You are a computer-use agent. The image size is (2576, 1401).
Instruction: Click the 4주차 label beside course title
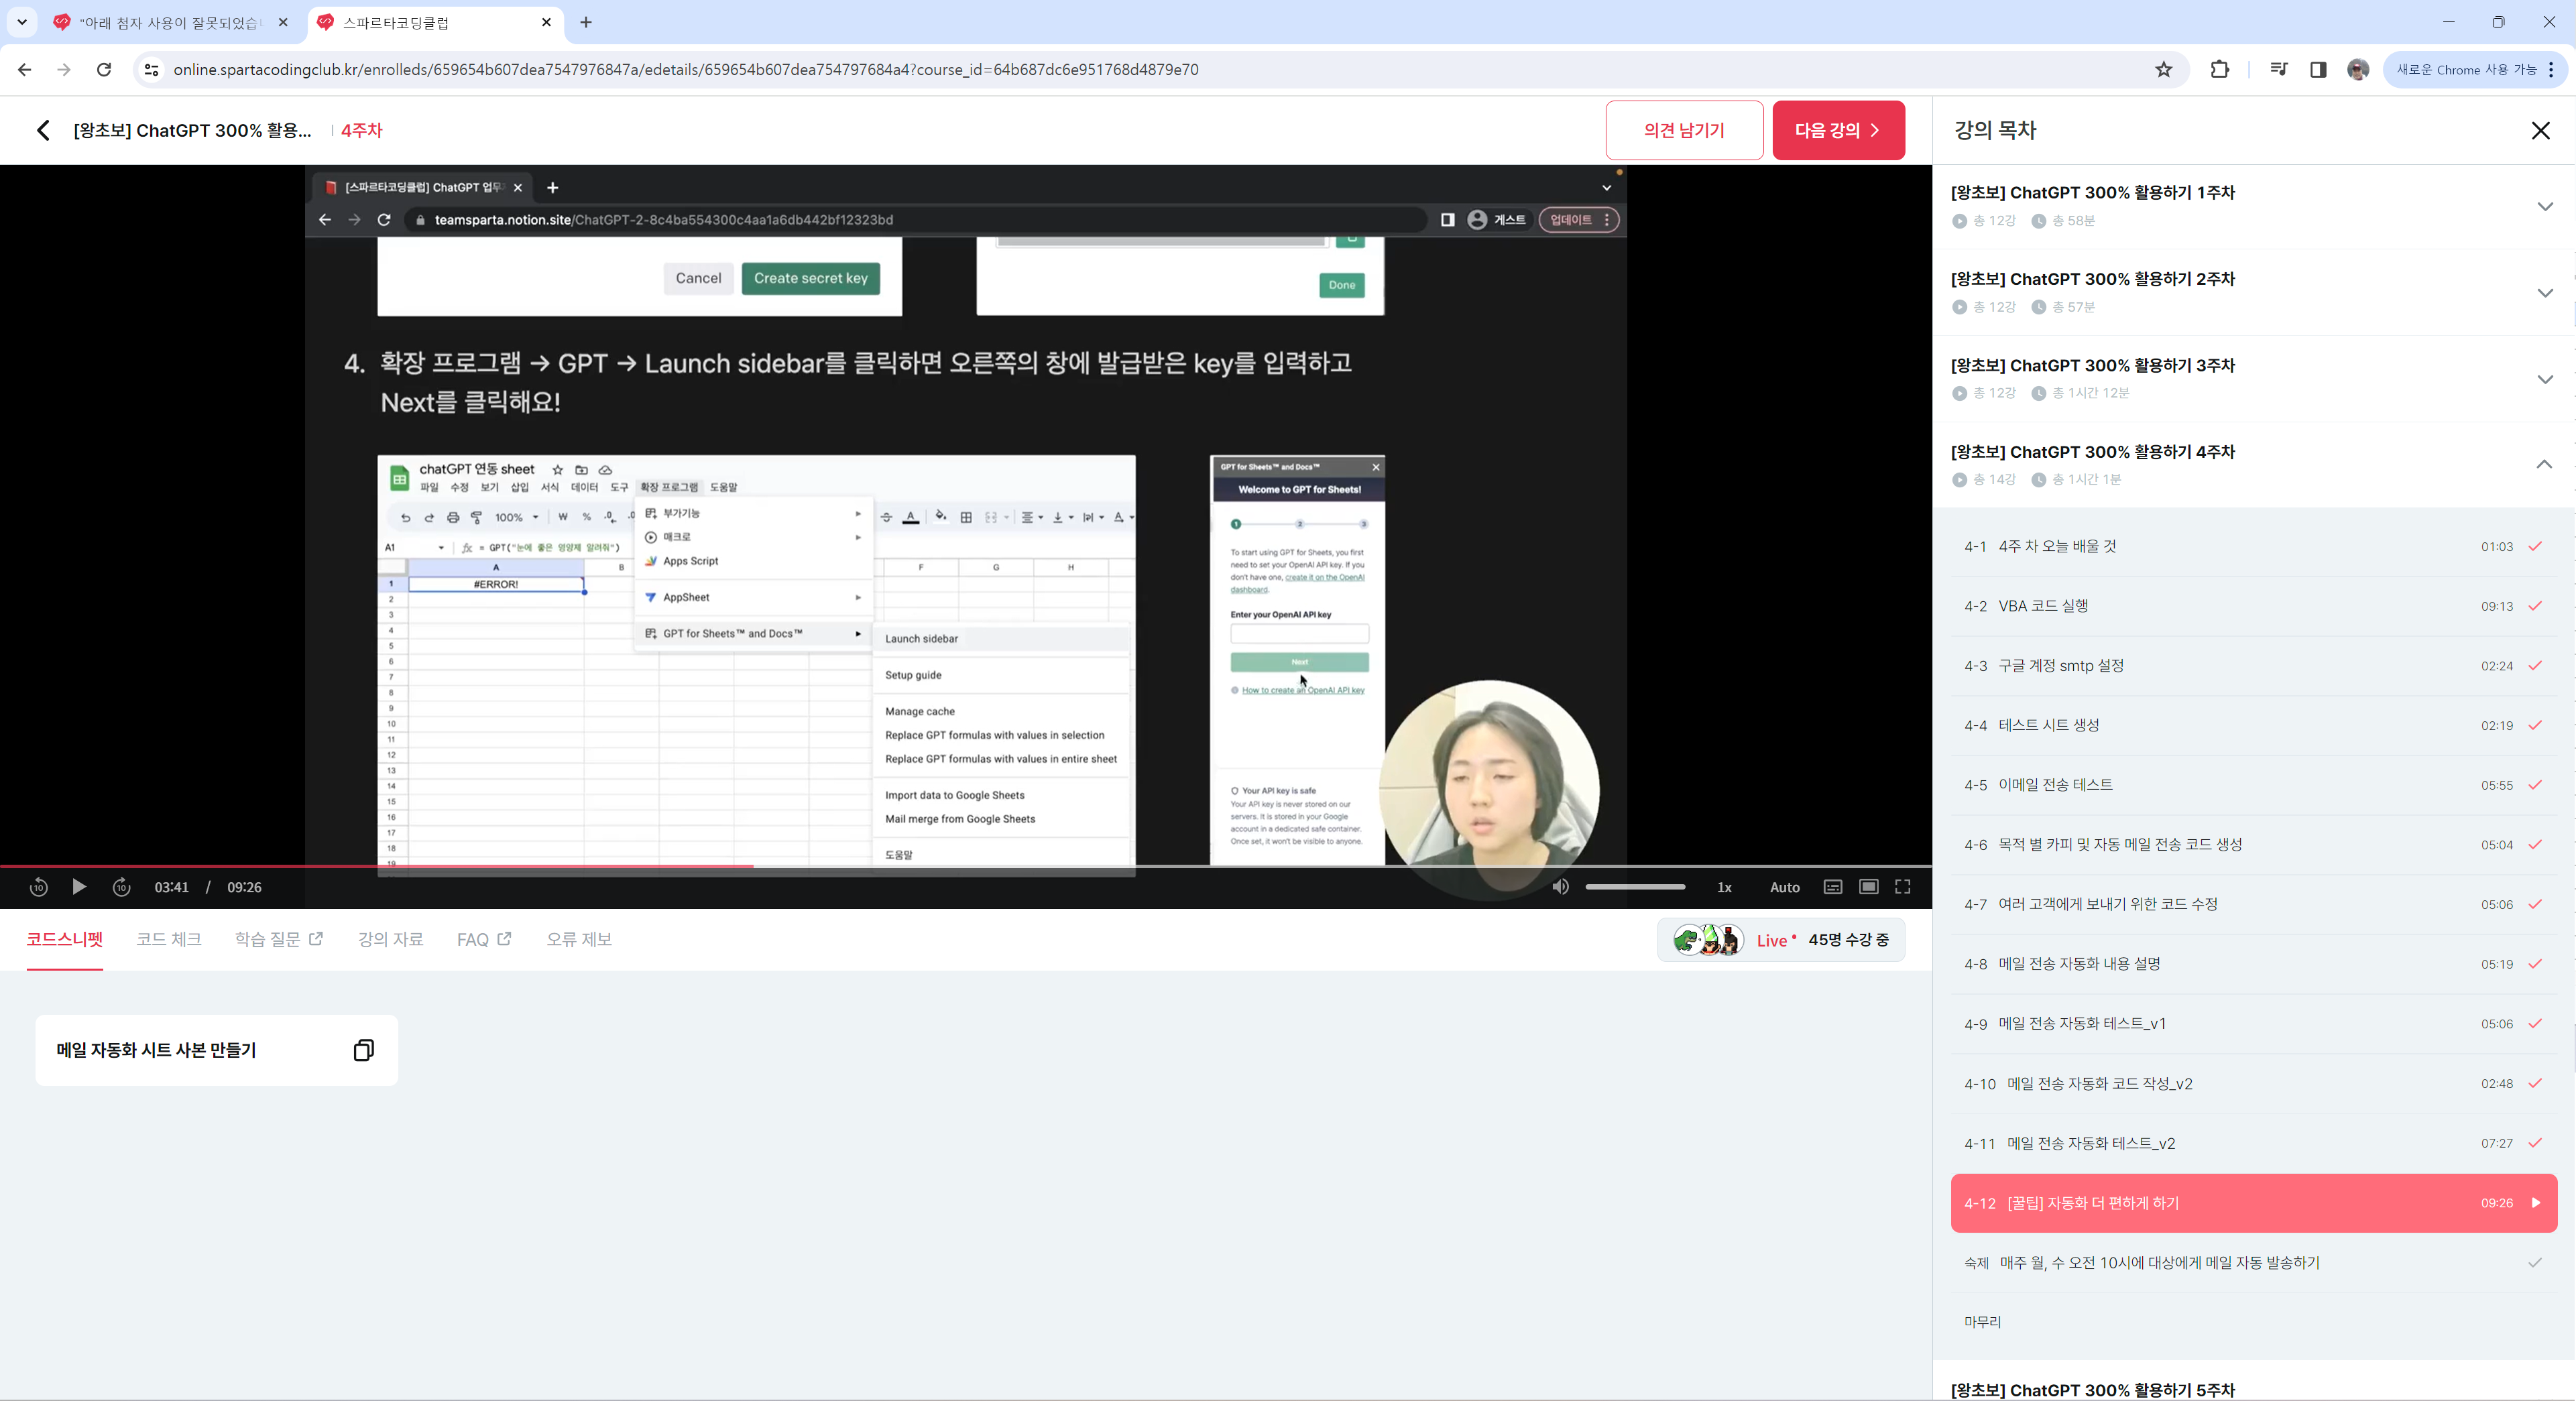coord(362,130)
